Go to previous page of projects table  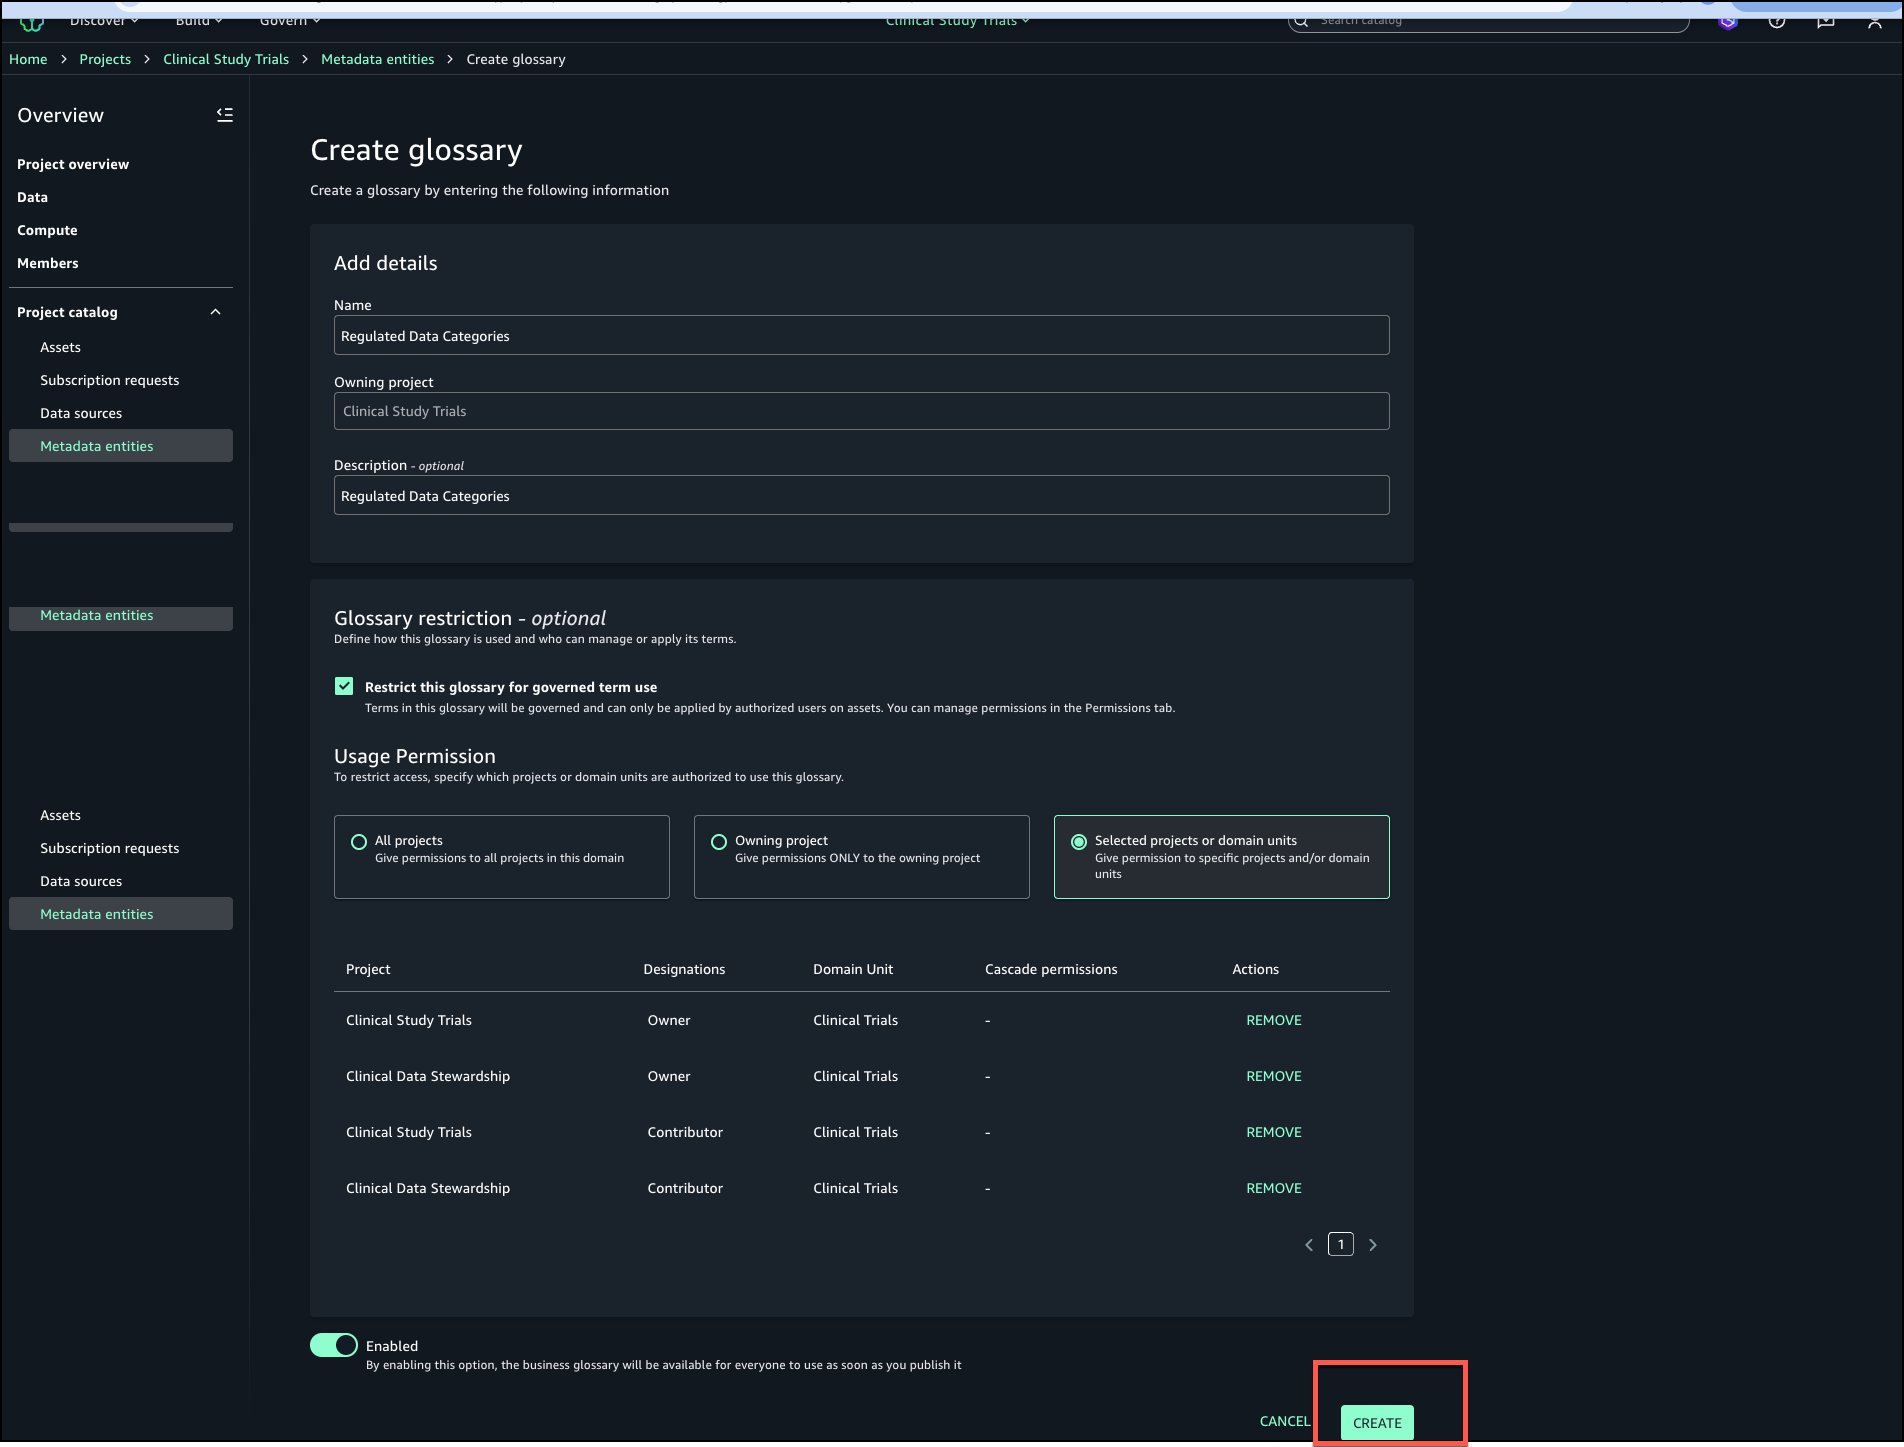pyautogui.click(x=1309, y=1245)
